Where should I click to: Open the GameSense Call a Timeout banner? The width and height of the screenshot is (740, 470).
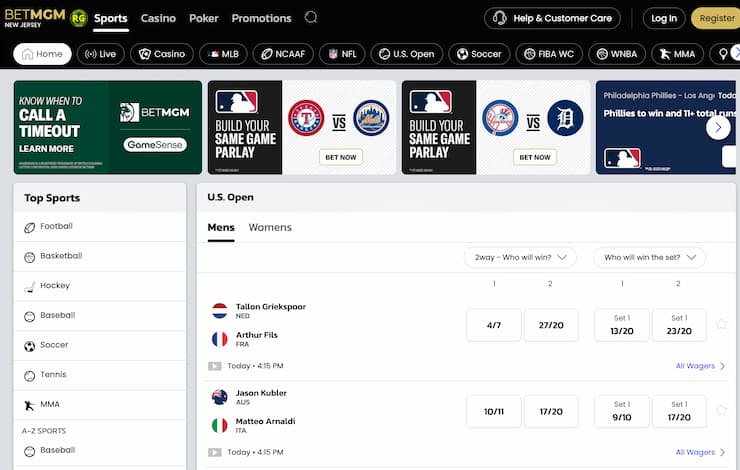pos(108,127)
